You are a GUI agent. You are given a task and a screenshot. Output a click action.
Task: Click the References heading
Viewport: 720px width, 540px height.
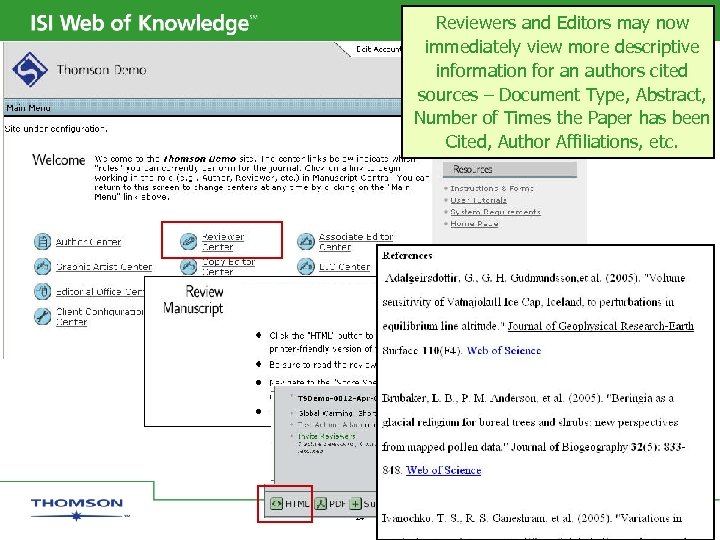click(407, 256)
